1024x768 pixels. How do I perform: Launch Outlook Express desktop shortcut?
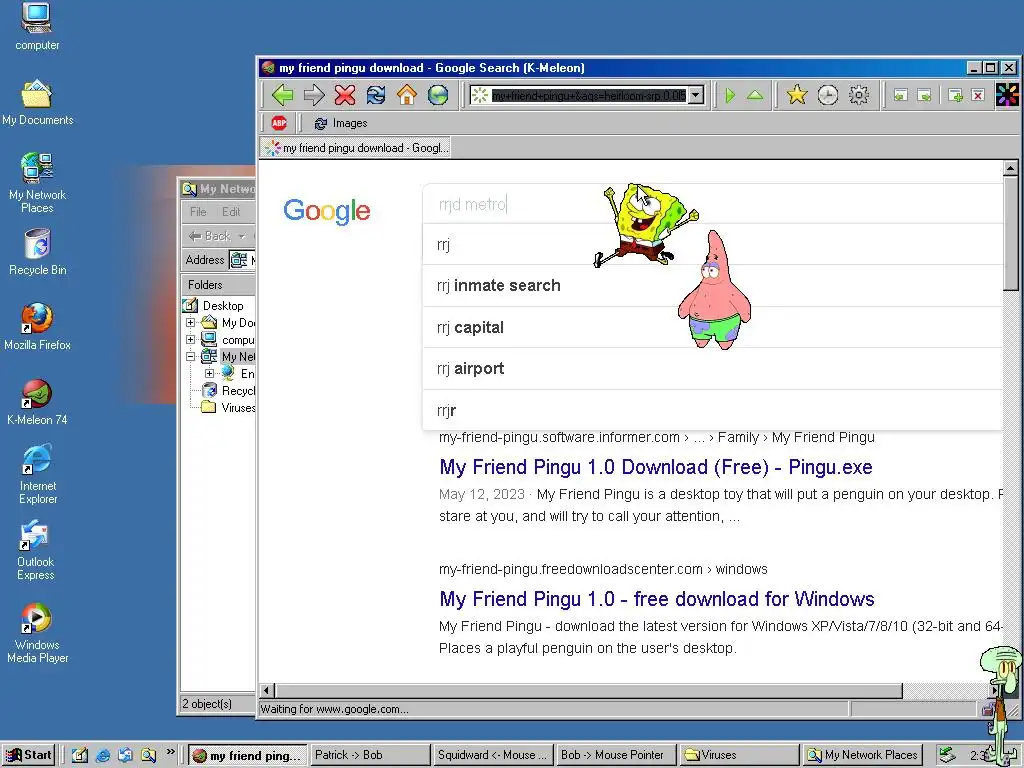click(36, 550)
